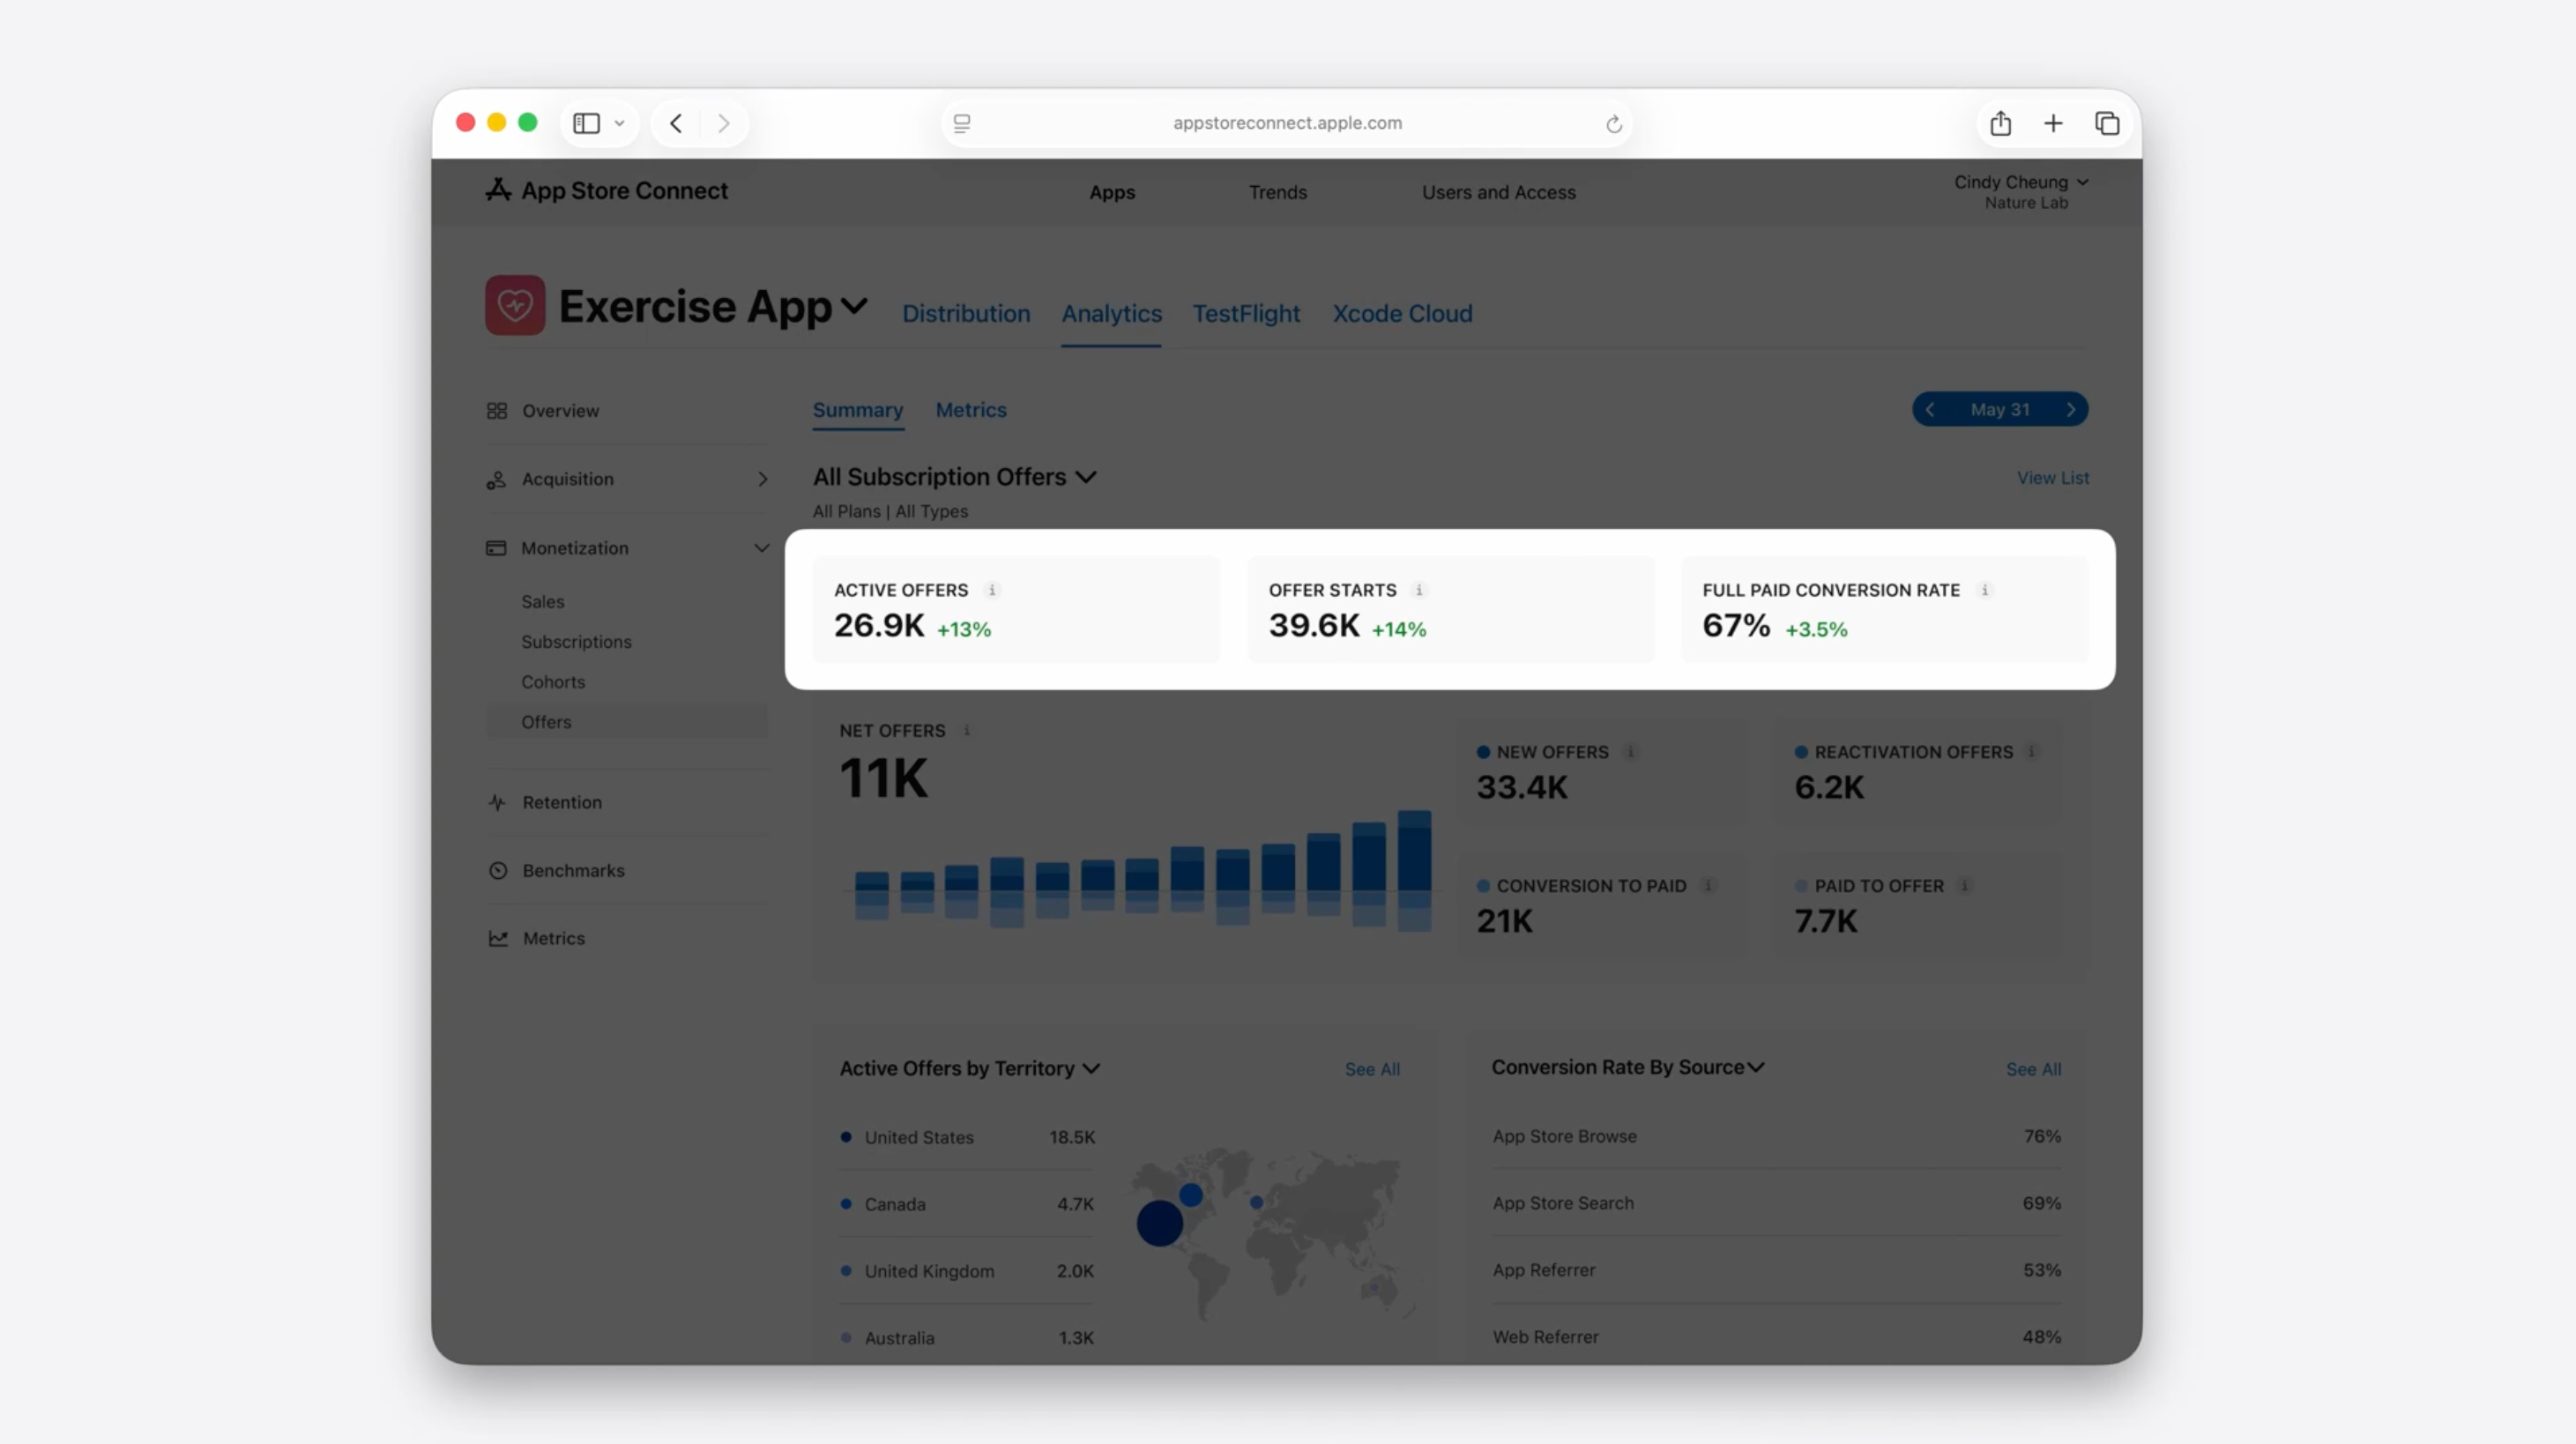The height and width of the screenshot is (1444, 2576).
Task: Click info icon beside Full Paid Conversion Rate
Action: pos(1985,590)
